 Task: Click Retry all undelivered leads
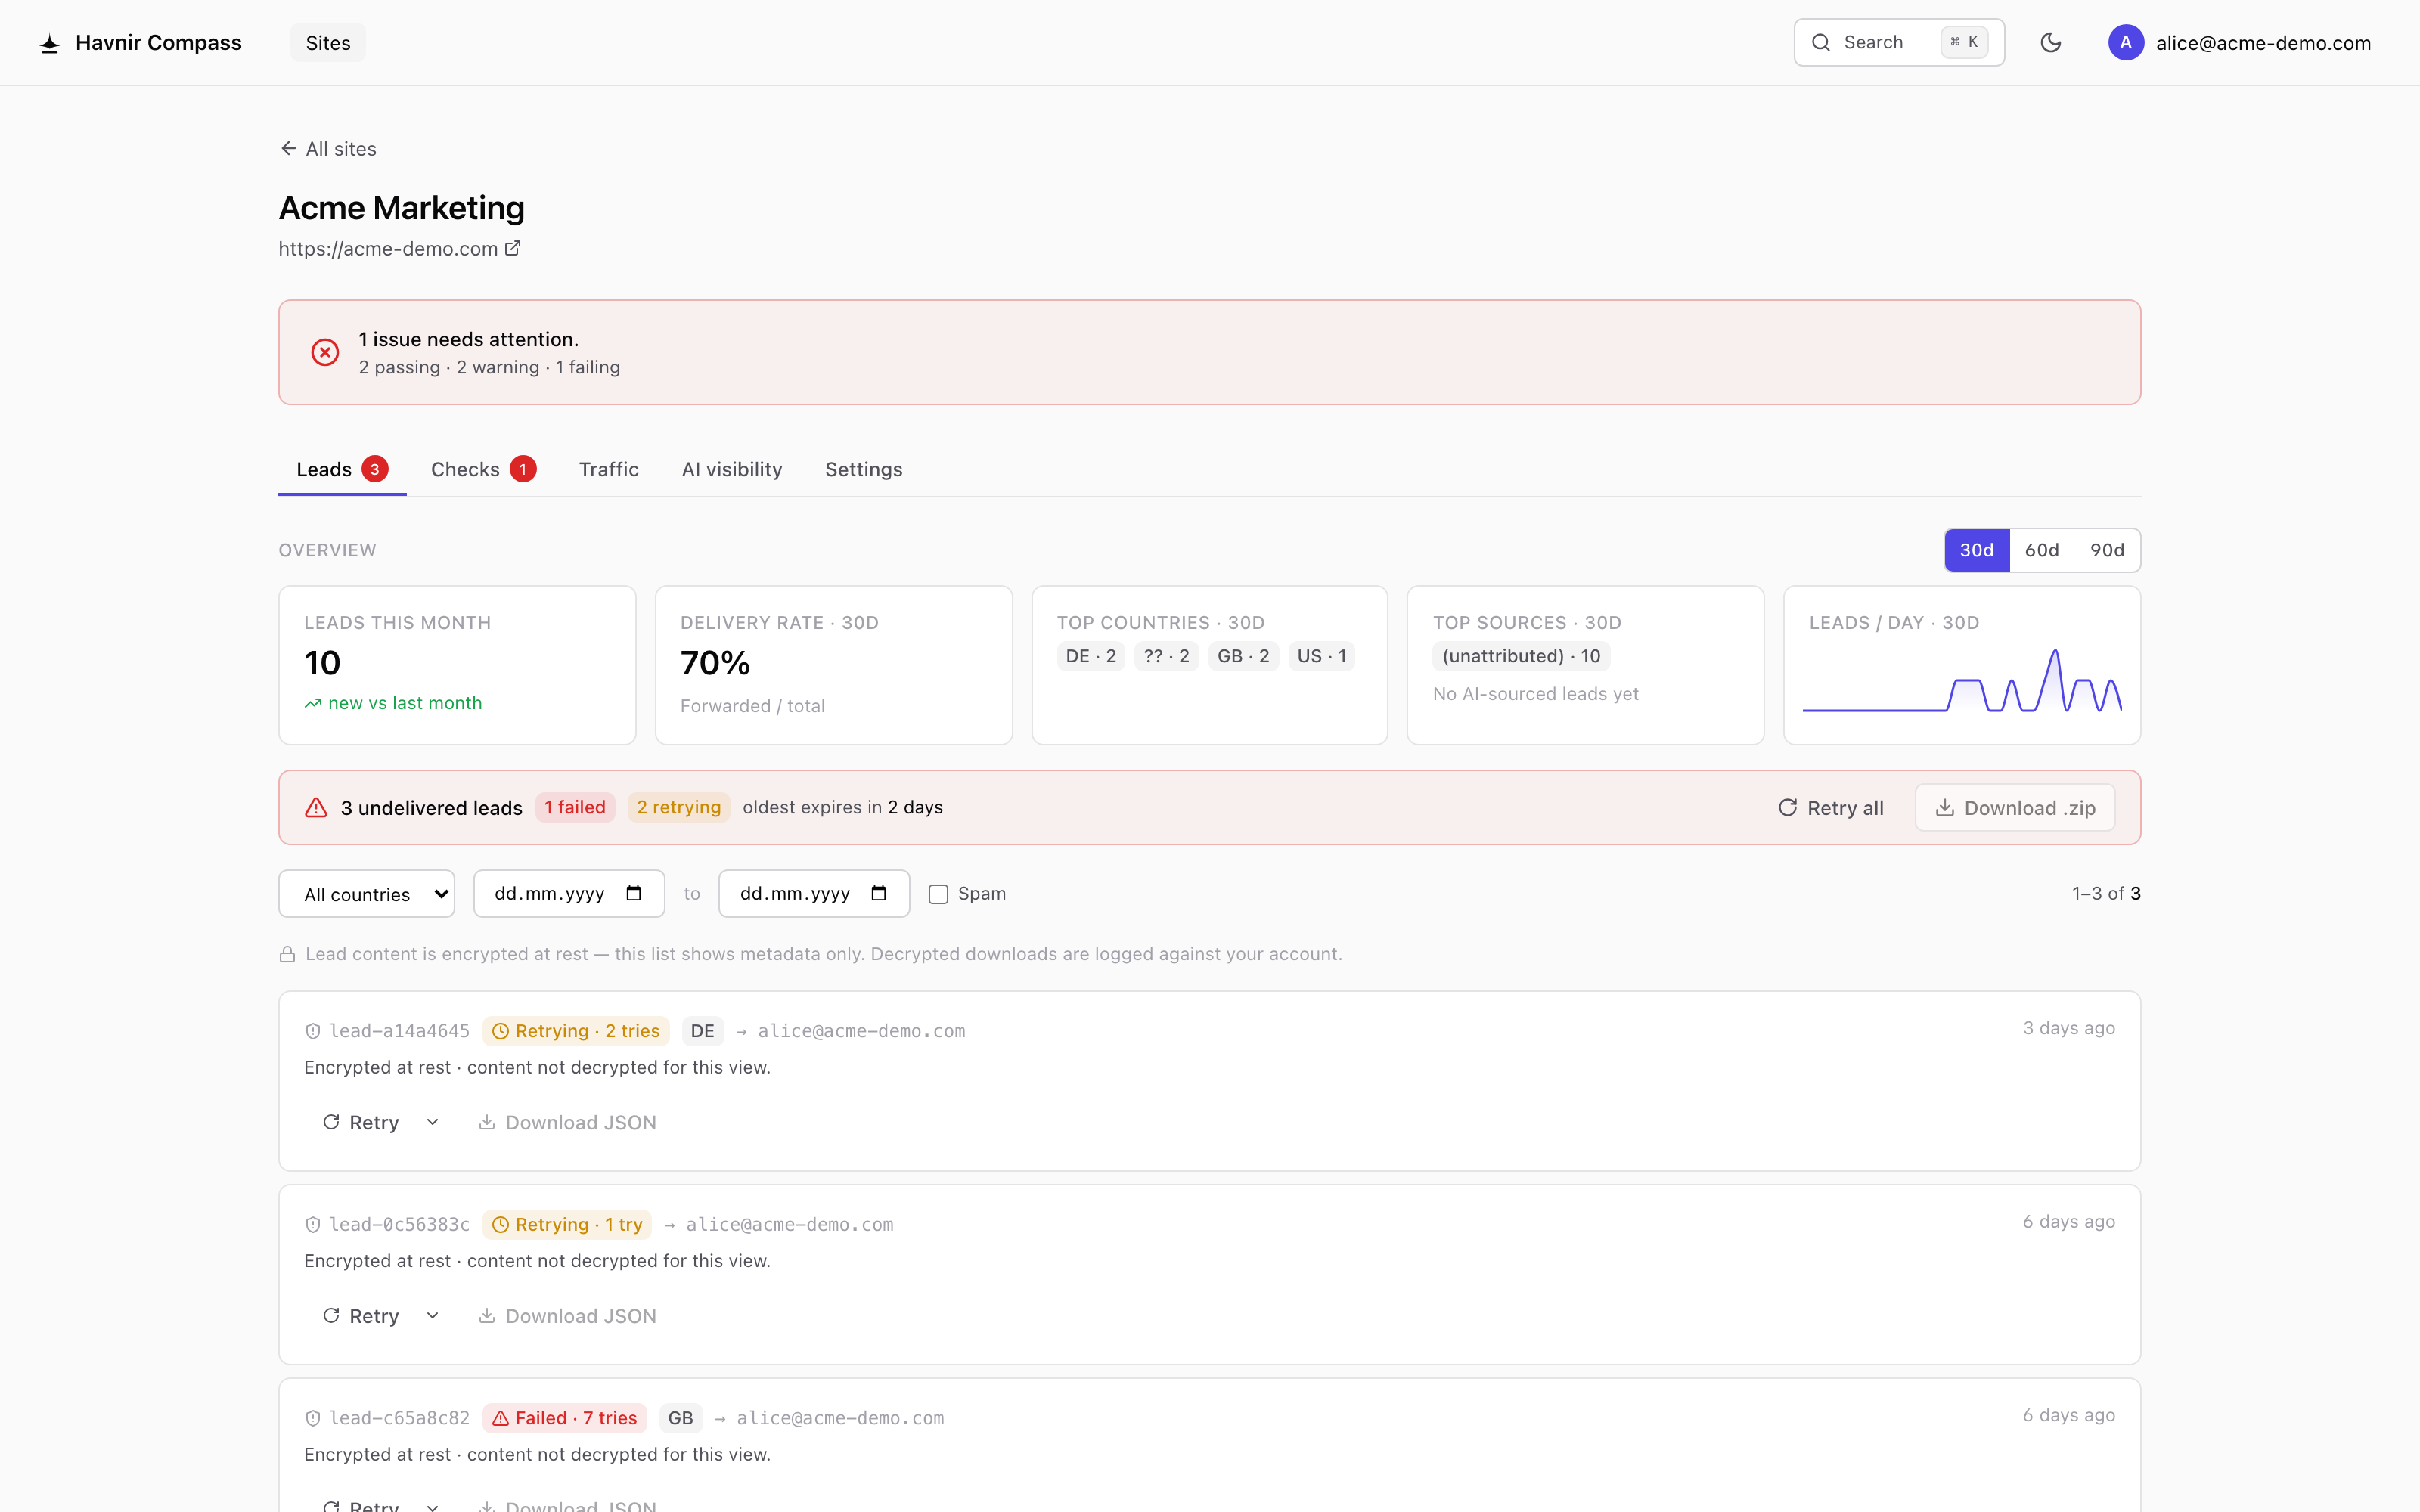[1830, 808]
